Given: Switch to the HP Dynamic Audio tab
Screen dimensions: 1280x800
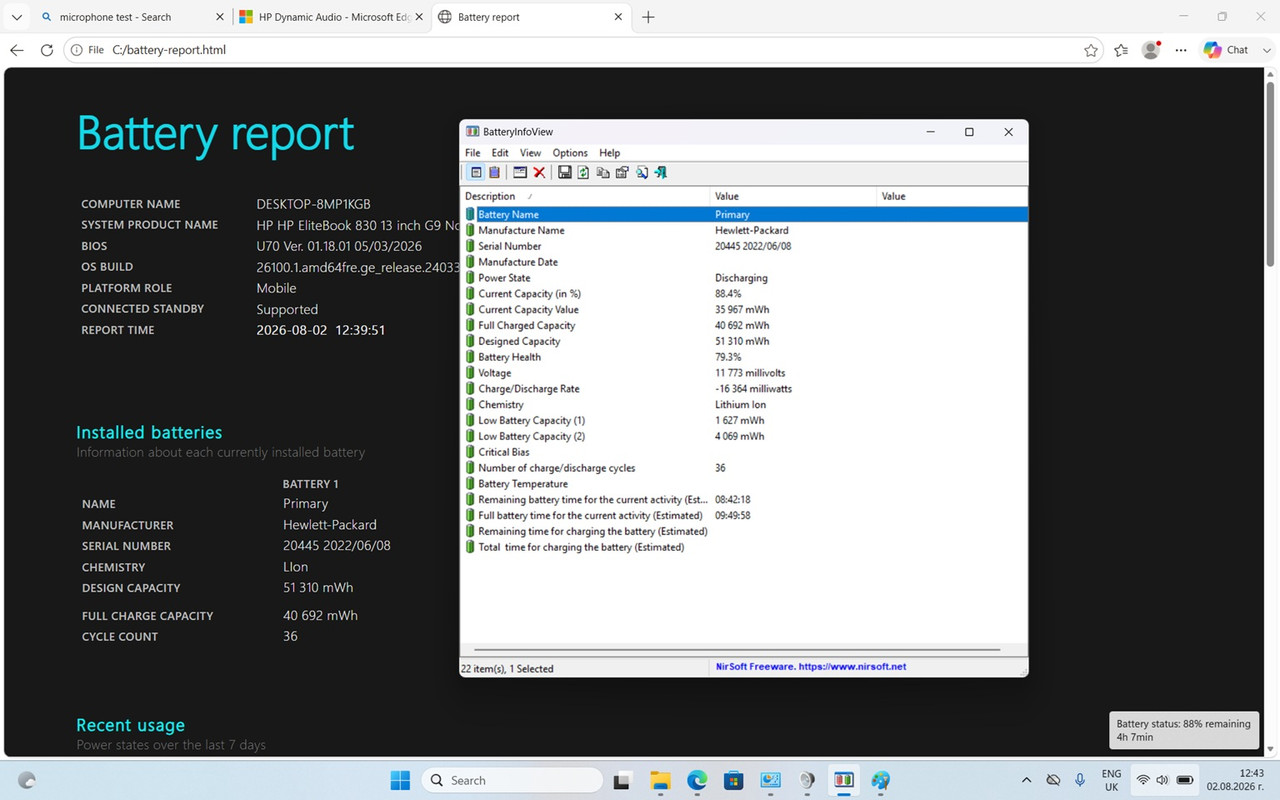Looking at the screenshot, I should pos(331,17).
